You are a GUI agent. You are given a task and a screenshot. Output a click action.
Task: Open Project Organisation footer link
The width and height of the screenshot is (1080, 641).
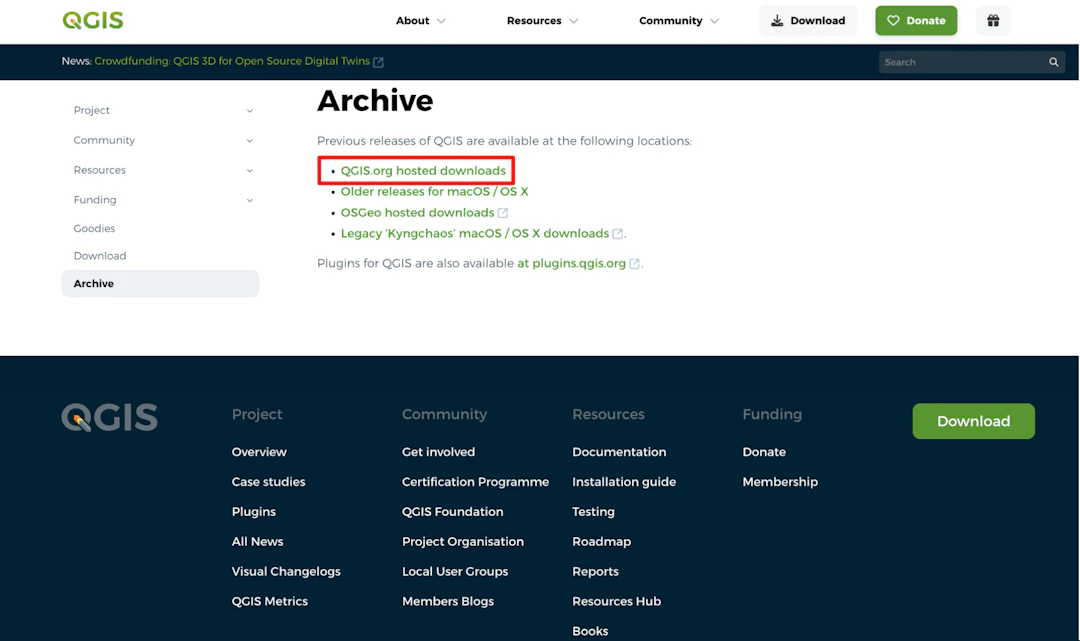[463, 541]
